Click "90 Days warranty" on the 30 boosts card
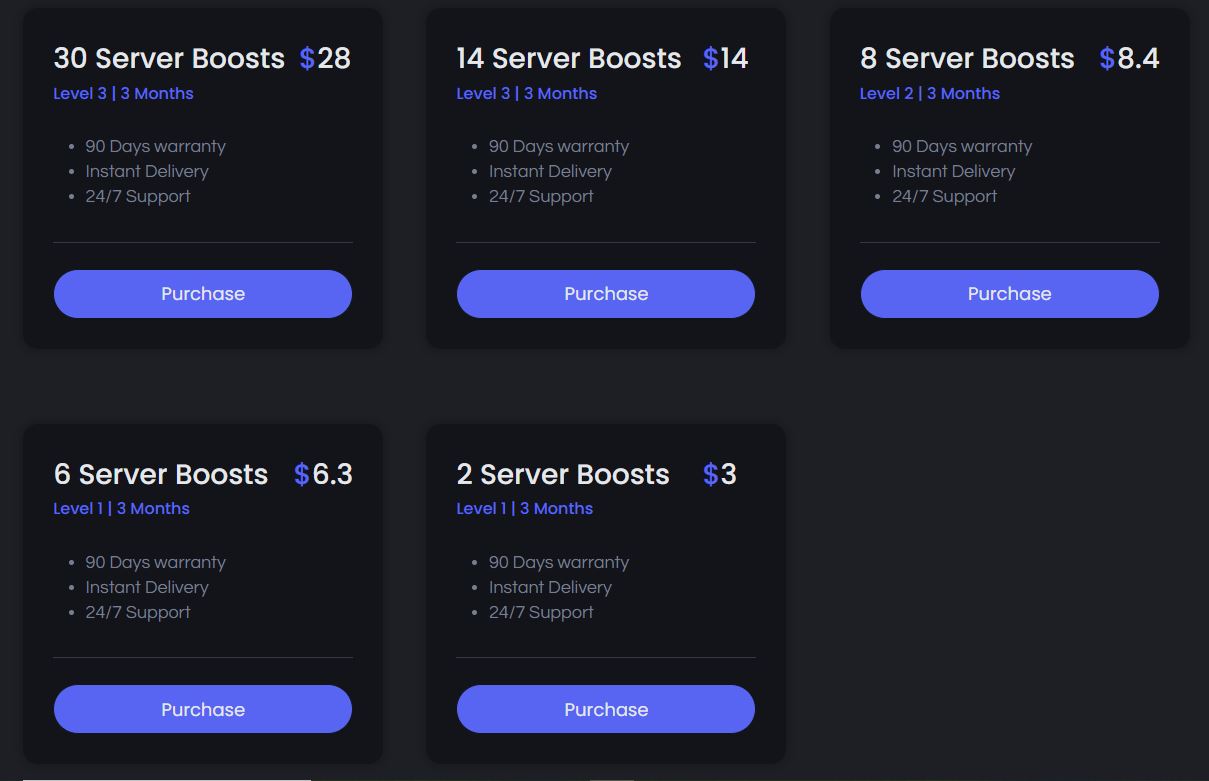Image resolution: width=1209 pixels, height=781 pixels. click(156, 146)
